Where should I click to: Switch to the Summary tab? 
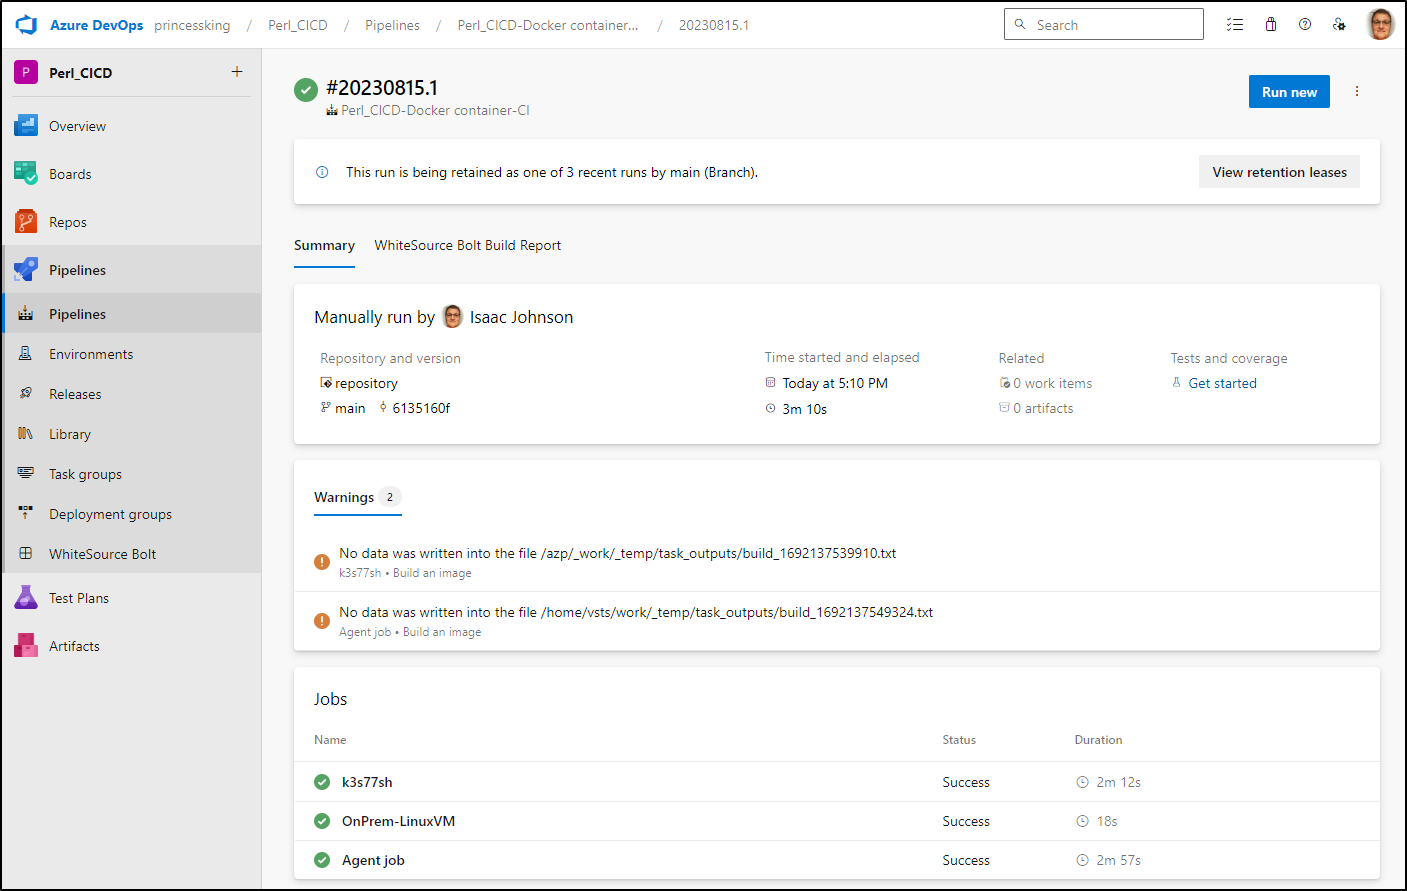point(324,246)
